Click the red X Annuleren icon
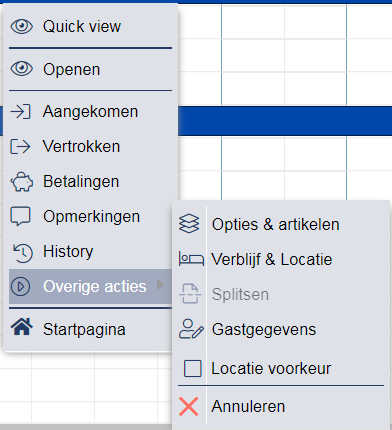This screenshot has width=392, height=430. point(189,406)
